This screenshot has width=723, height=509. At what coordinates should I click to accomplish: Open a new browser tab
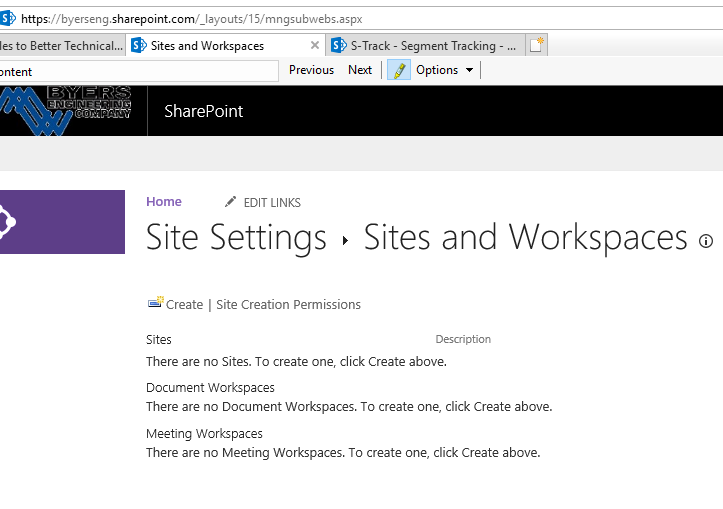click(x=538, y=45)
